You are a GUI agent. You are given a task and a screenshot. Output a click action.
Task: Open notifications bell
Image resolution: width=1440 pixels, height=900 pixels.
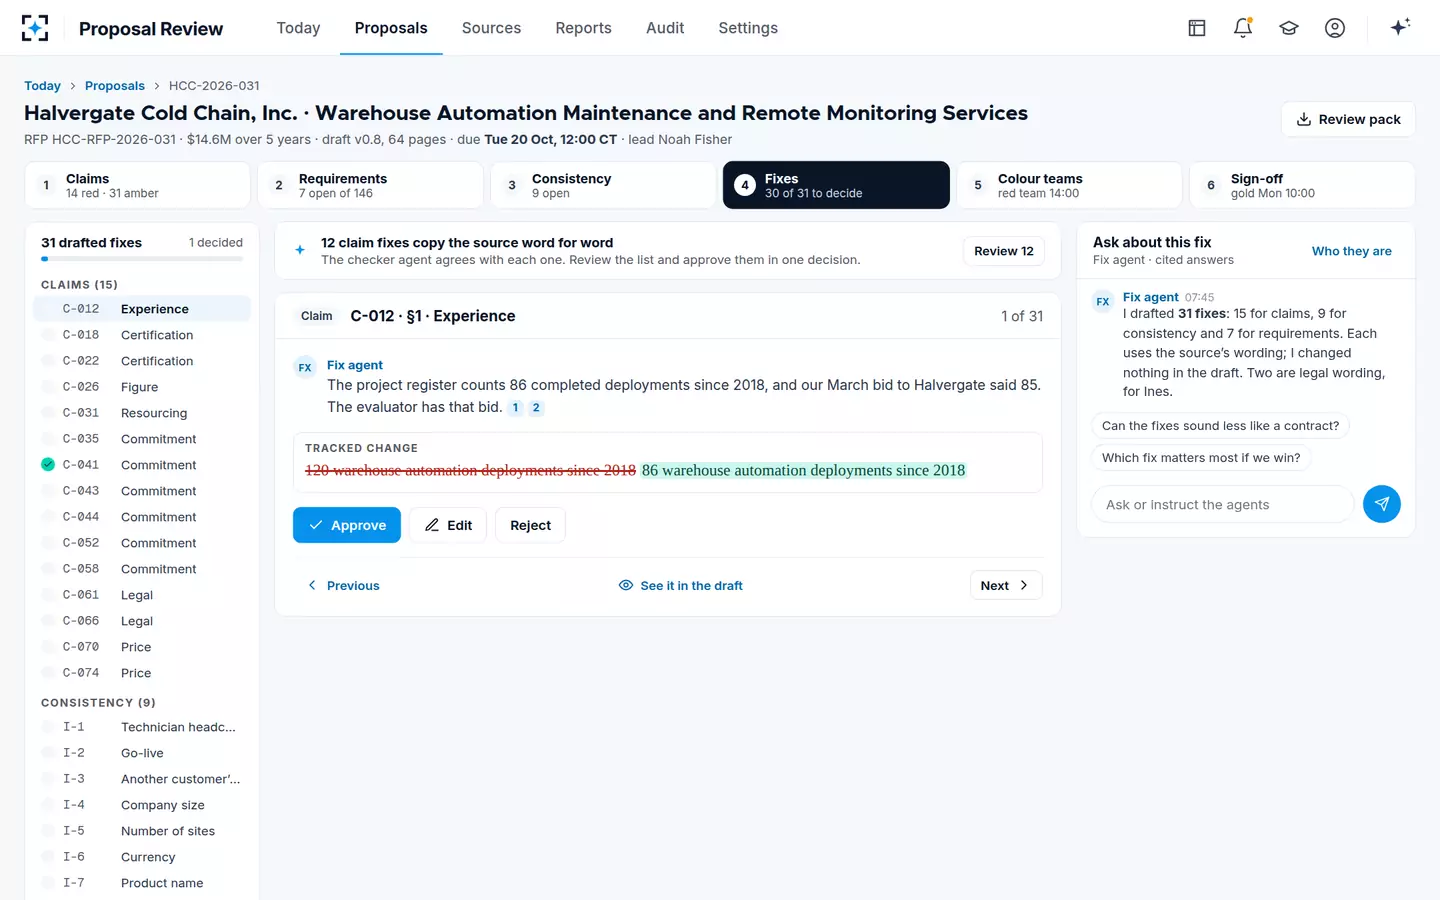1243,28
